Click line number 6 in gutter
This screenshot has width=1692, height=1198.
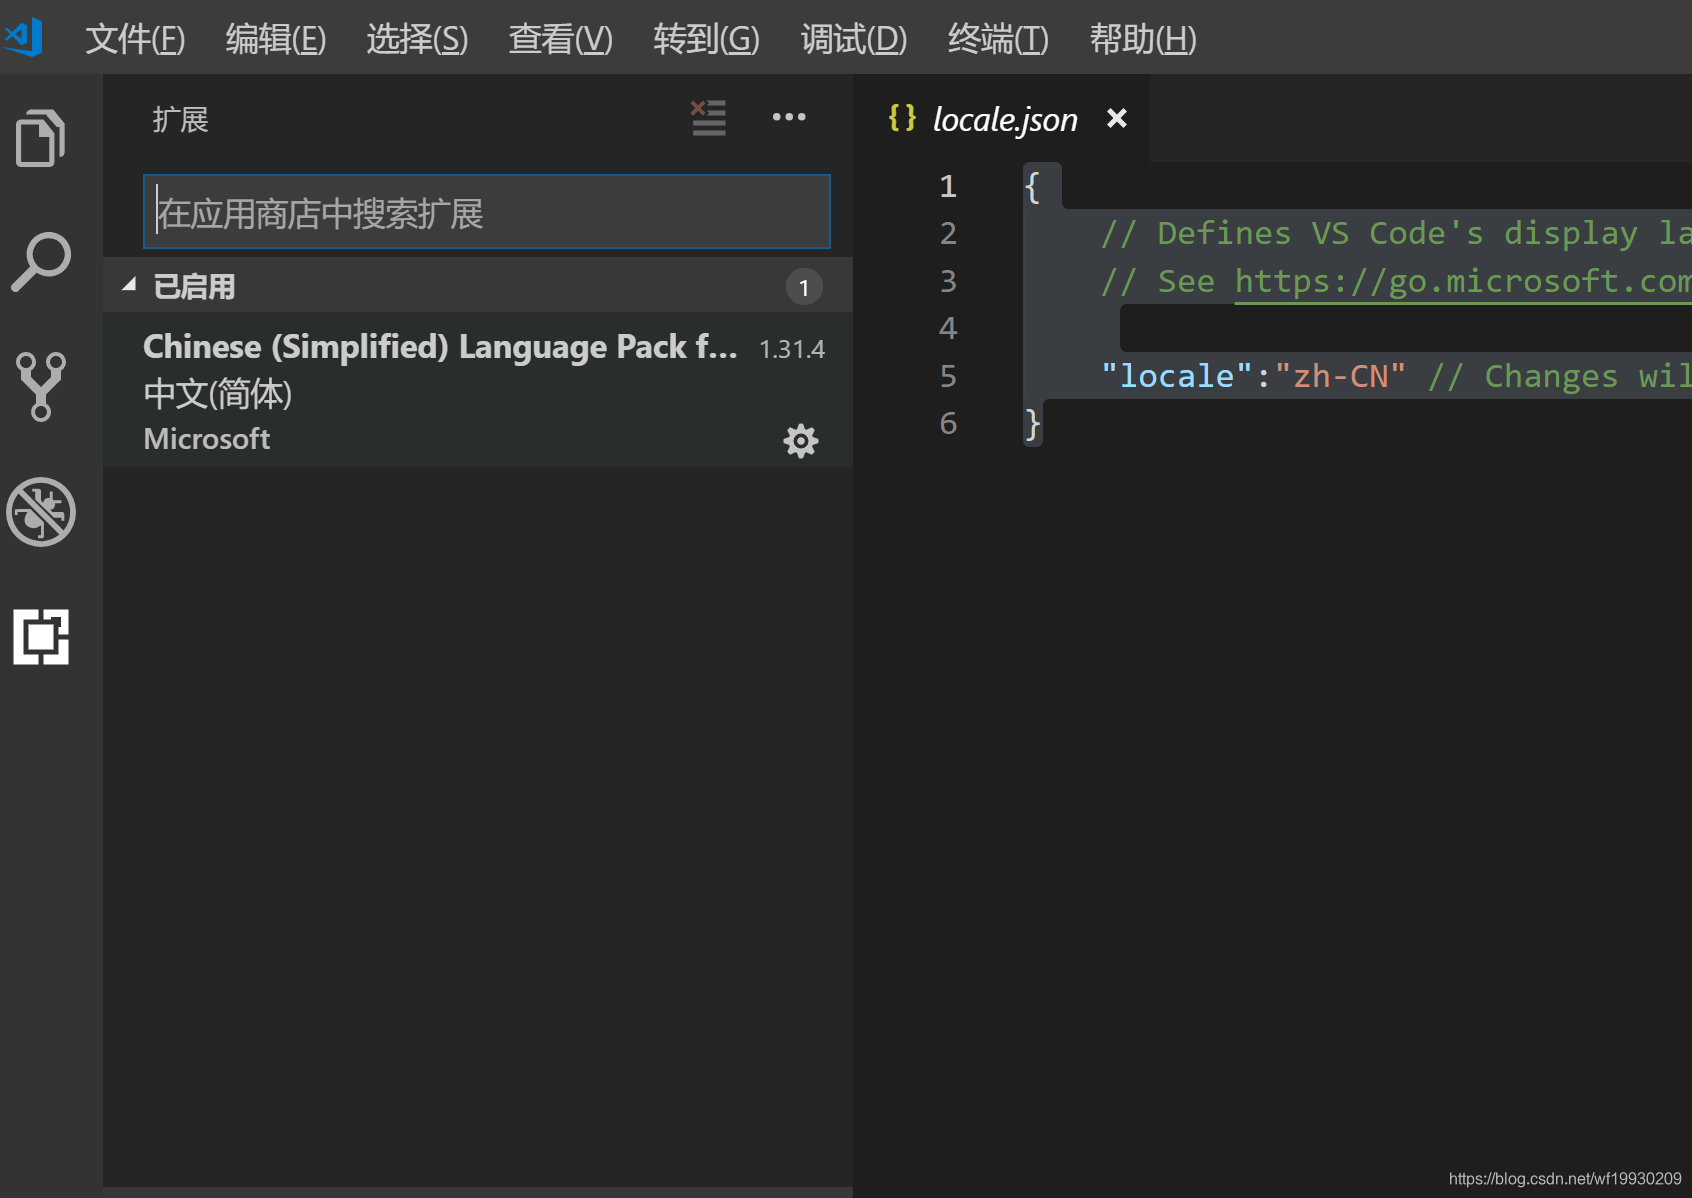[948, 423]
